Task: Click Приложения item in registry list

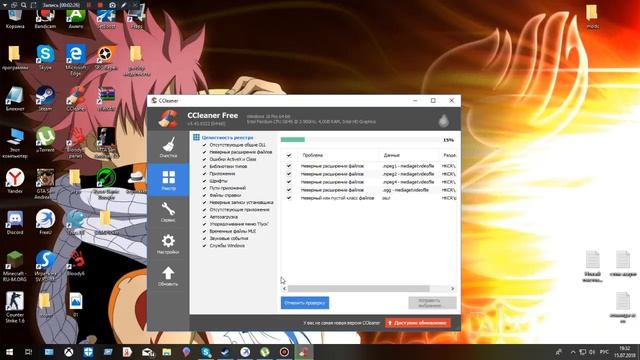Action: tap(222, 173)
